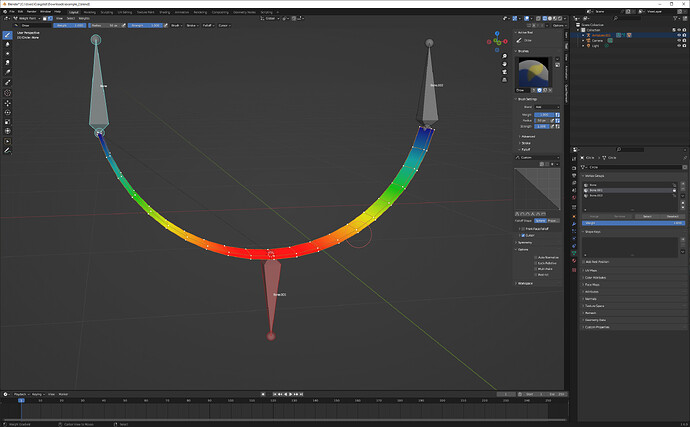Enable Multi-Paint checkbox
The image size is (690, 427).
[536, 269]
